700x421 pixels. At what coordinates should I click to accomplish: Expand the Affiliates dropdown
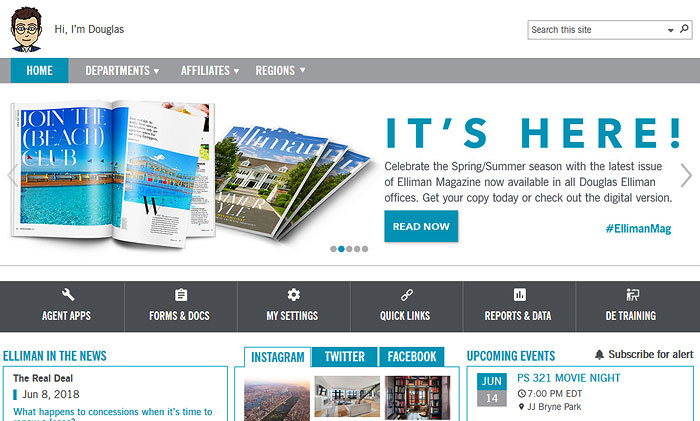coord(210,71)
